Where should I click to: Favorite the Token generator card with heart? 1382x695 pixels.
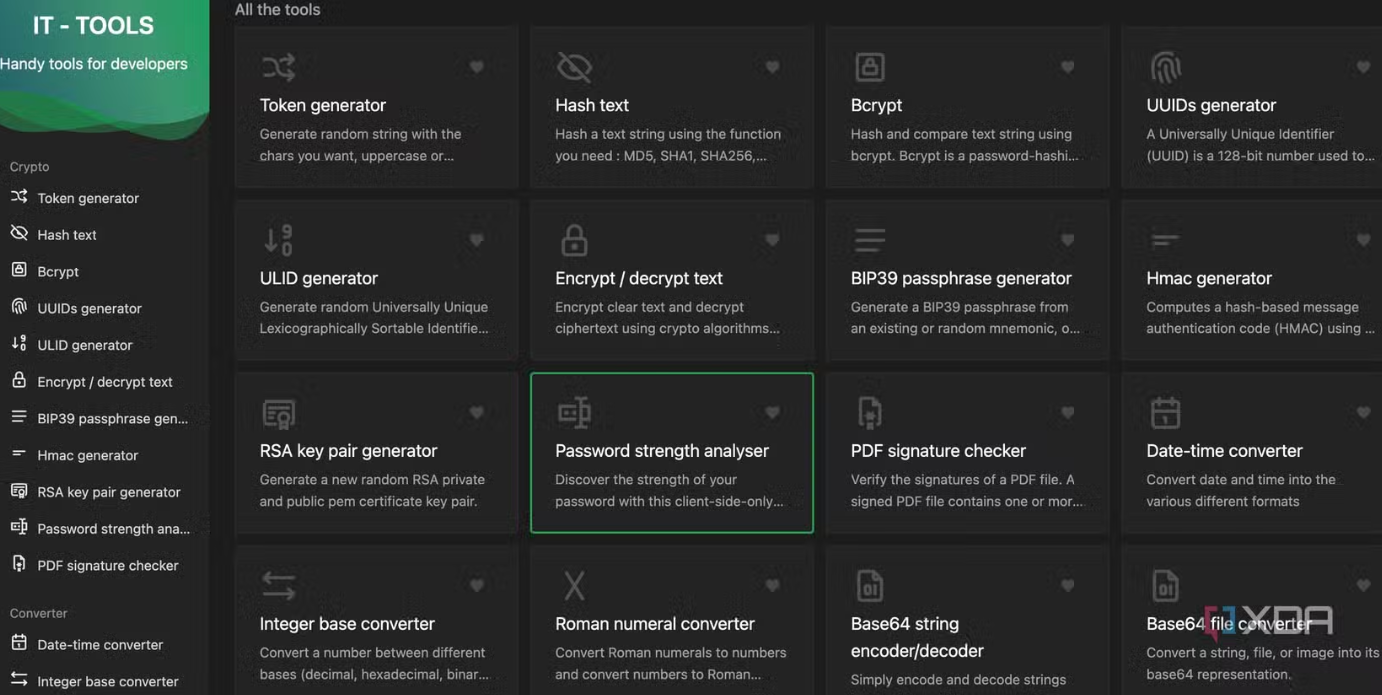pyautogui.click(x=477, y=67)
